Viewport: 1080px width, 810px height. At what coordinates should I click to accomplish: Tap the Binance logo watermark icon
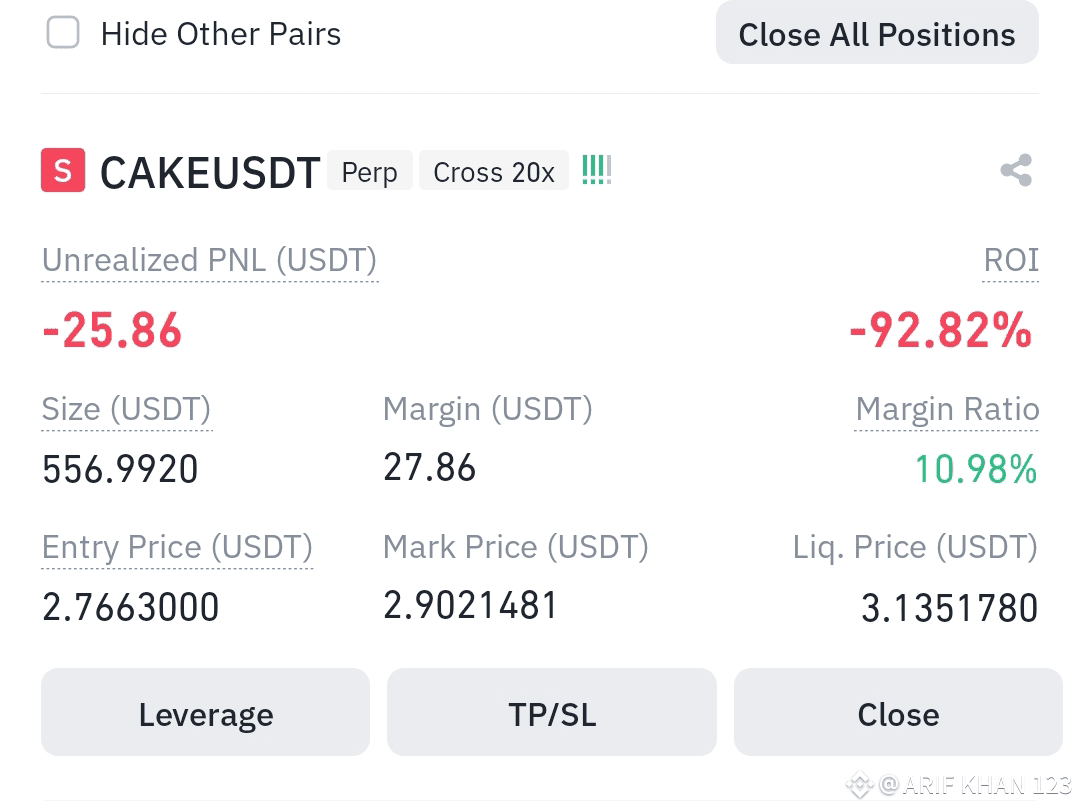click(859, 785)
